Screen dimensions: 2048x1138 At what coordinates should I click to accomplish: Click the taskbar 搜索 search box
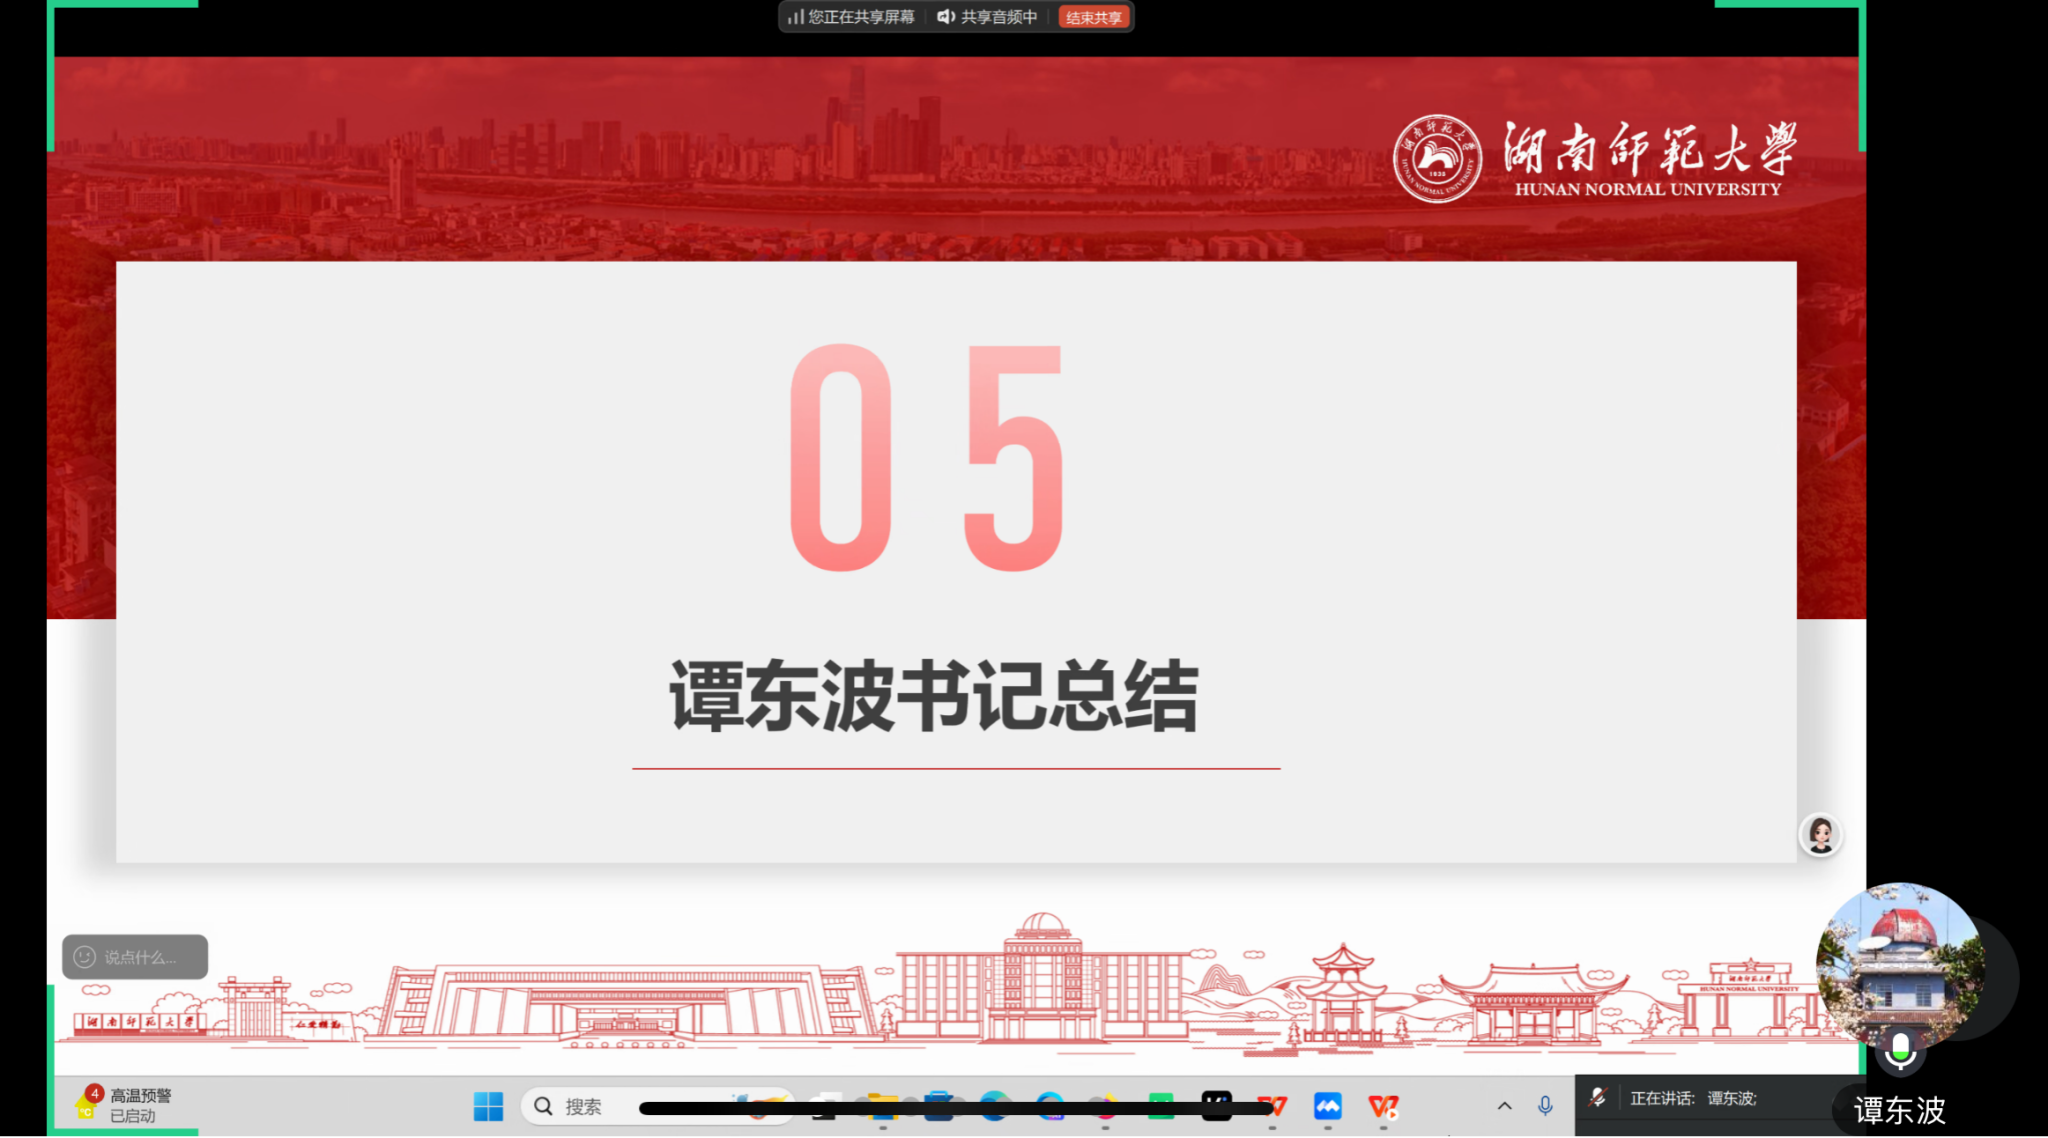click(583, 1106)
